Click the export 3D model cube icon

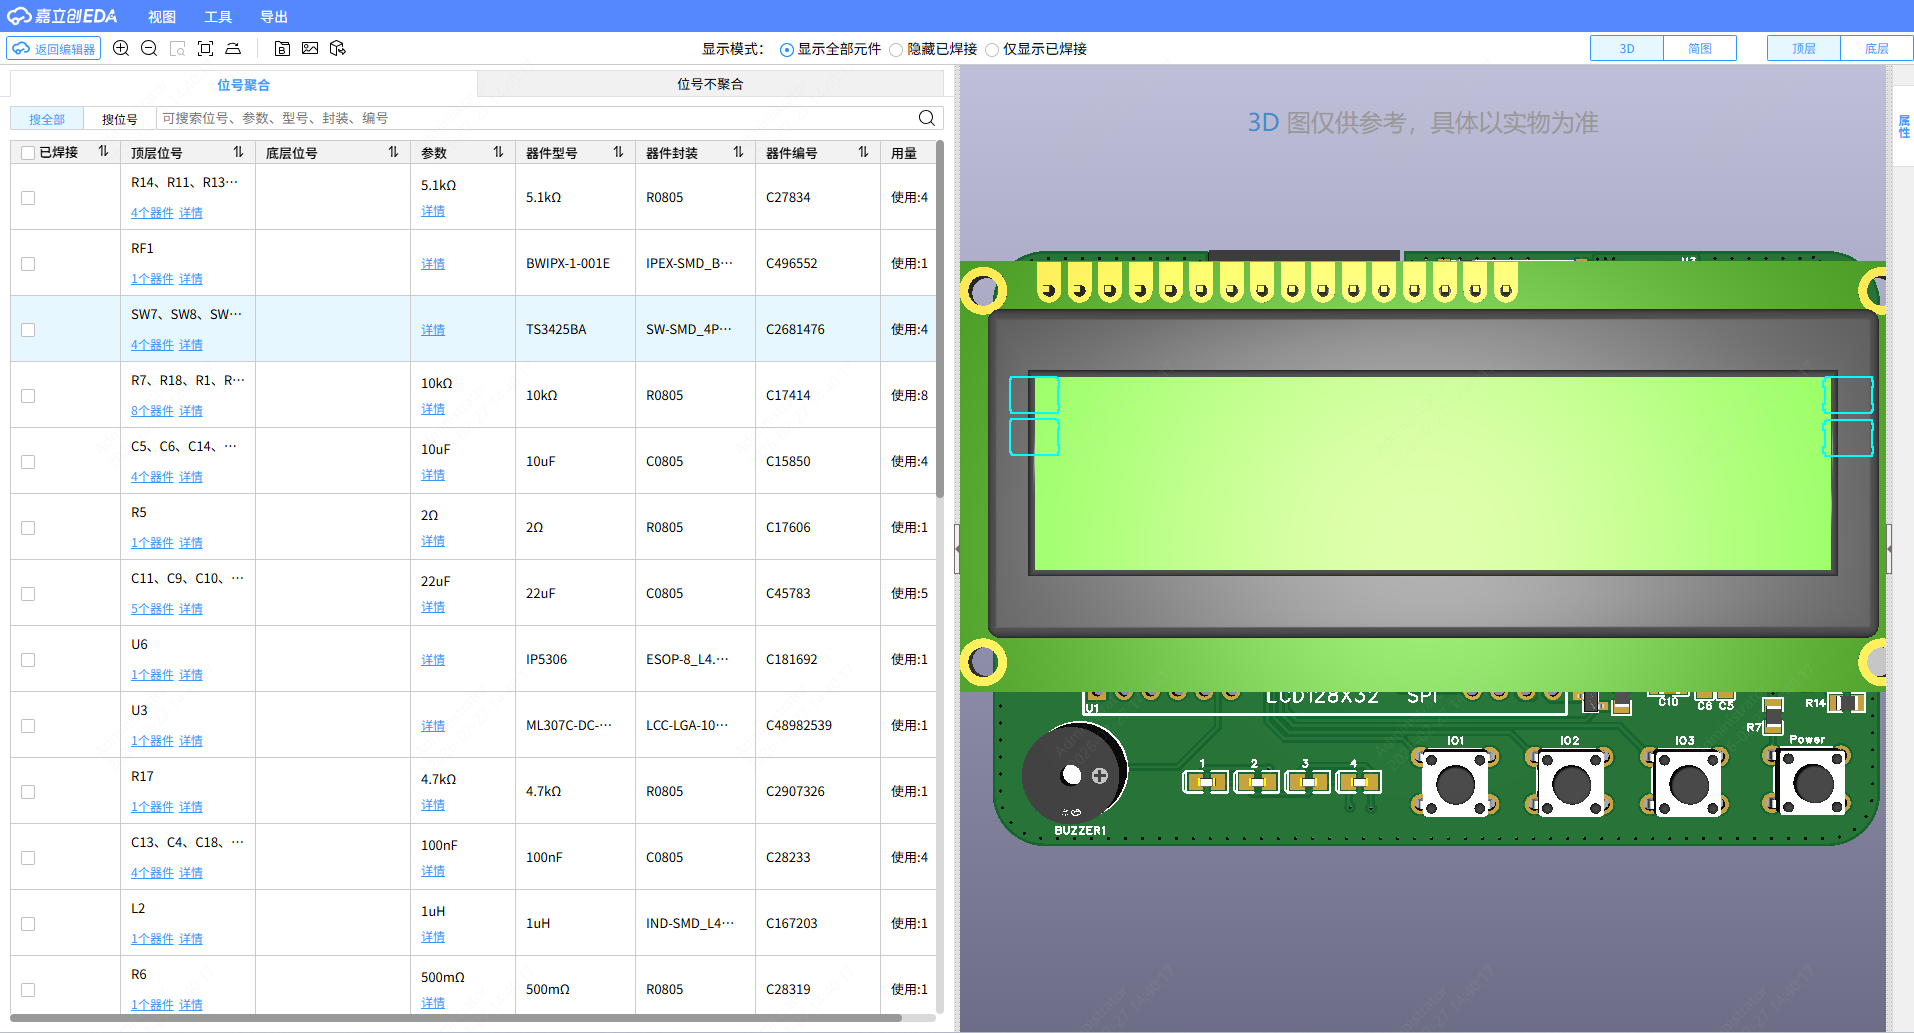point(338,48)
